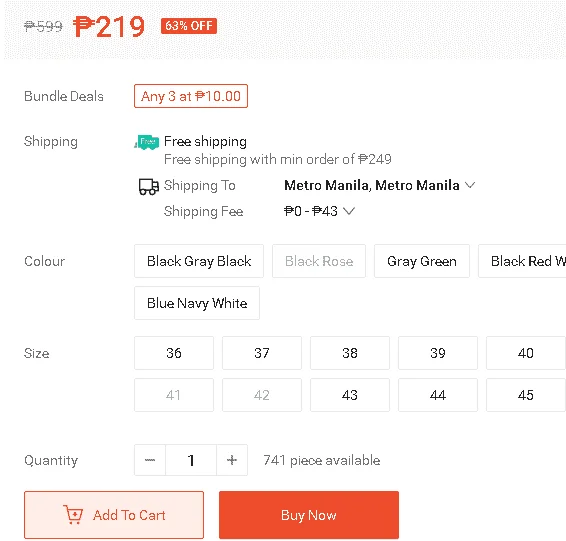Expand the shipping fee ₱0 - ₱43 chevron
566x541 pixels.
pyautogui.click(x=349, y=211)
